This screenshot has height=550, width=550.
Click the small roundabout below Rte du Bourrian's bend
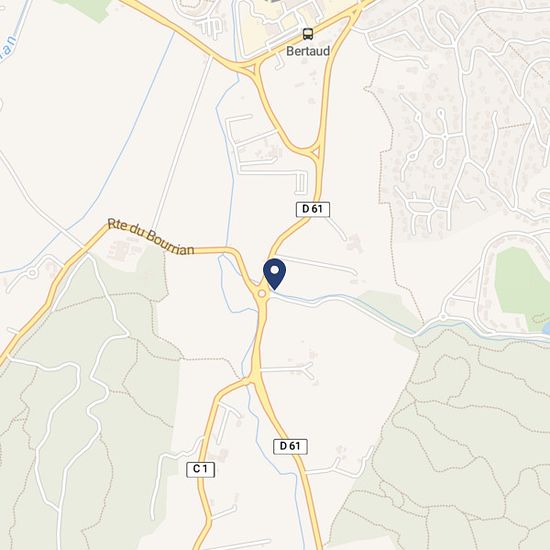click(32, 273)
